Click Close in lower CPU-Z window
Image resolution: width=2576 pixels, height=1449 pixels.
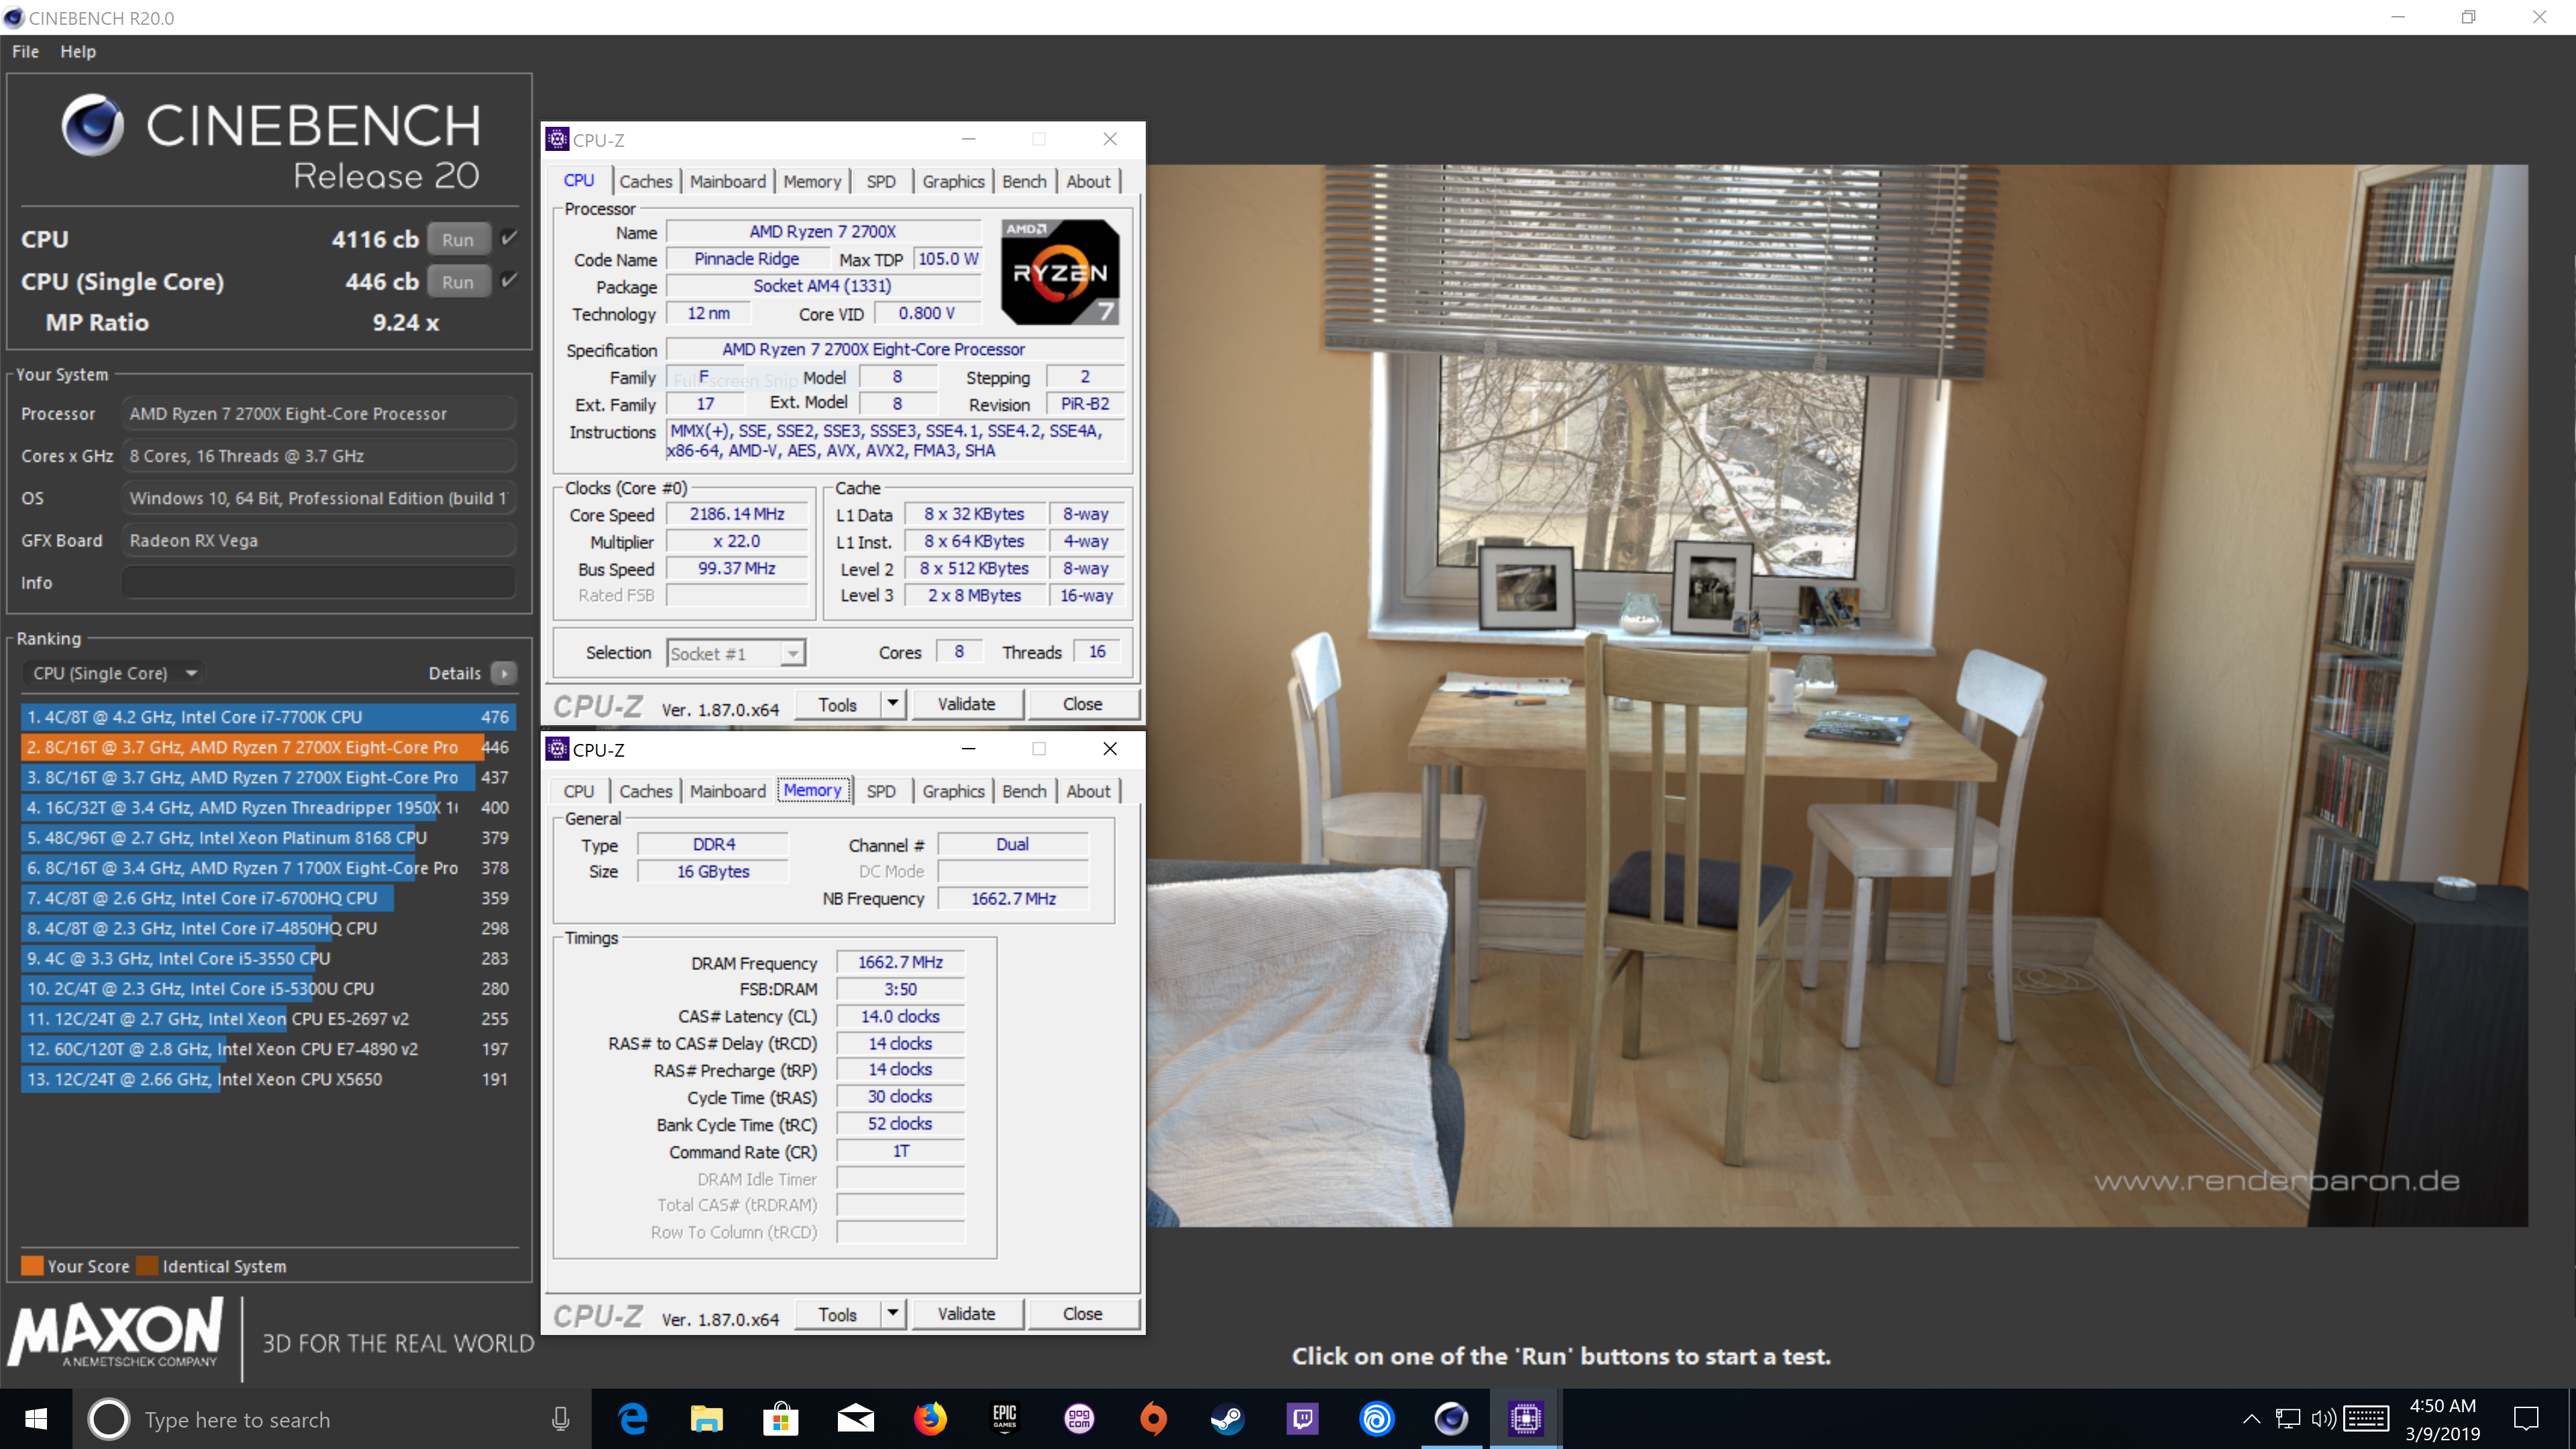point(1082,1314)
